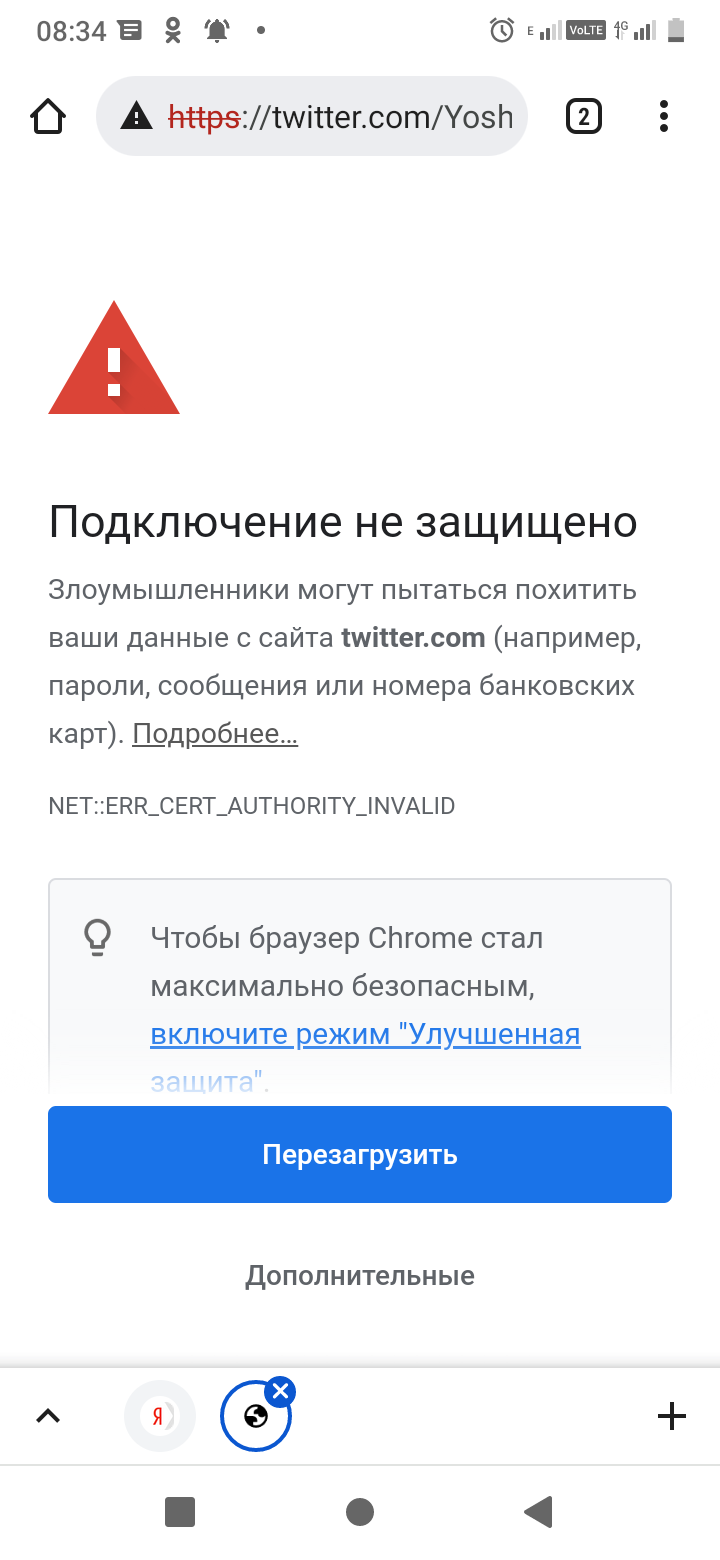Close the current tab with the blue X badge
This screenshot has height=1560, width=720.
pos(280,1391)
